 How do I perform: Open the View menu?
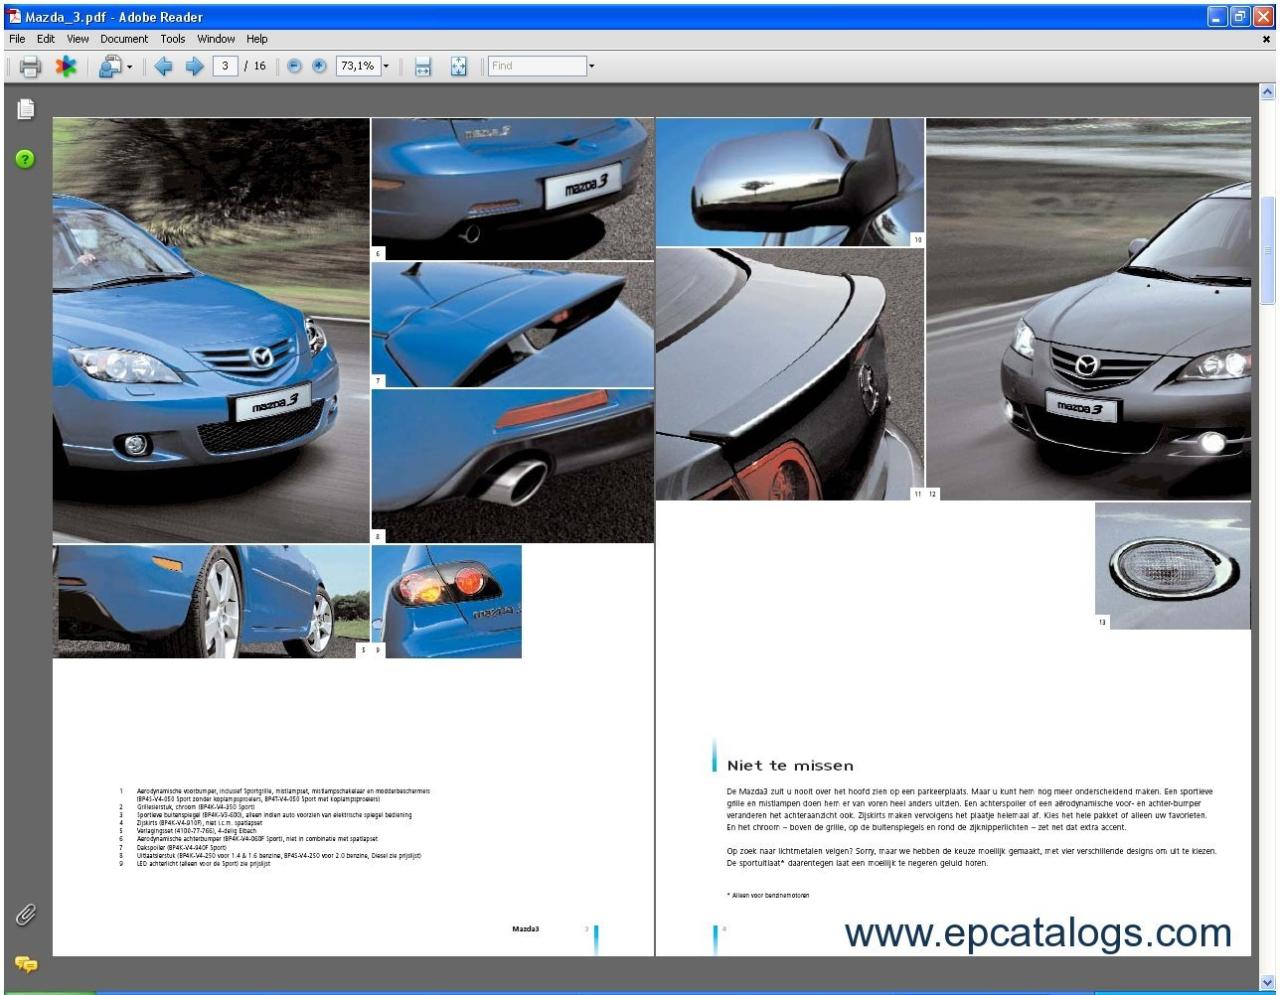pyautogui.click(x=78, y=39)
